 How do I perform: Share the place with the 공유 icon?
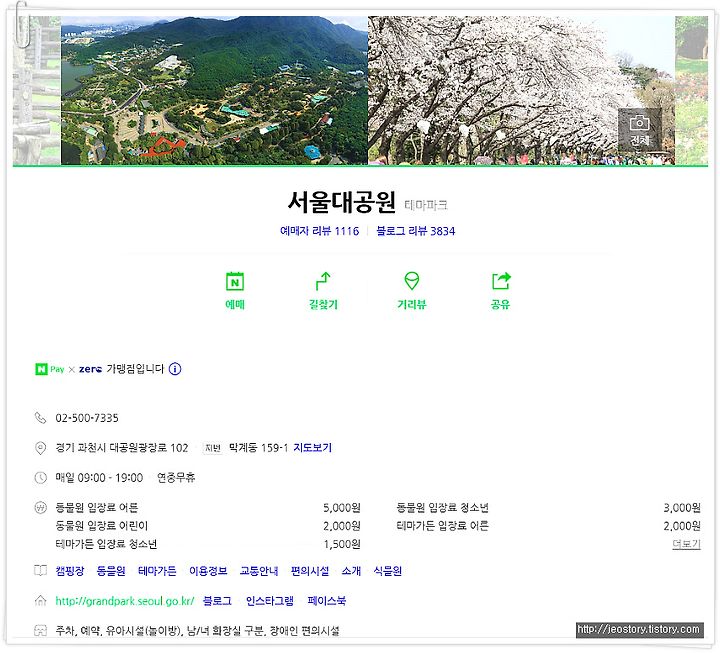pyautogui.click(x=501, y=281)
